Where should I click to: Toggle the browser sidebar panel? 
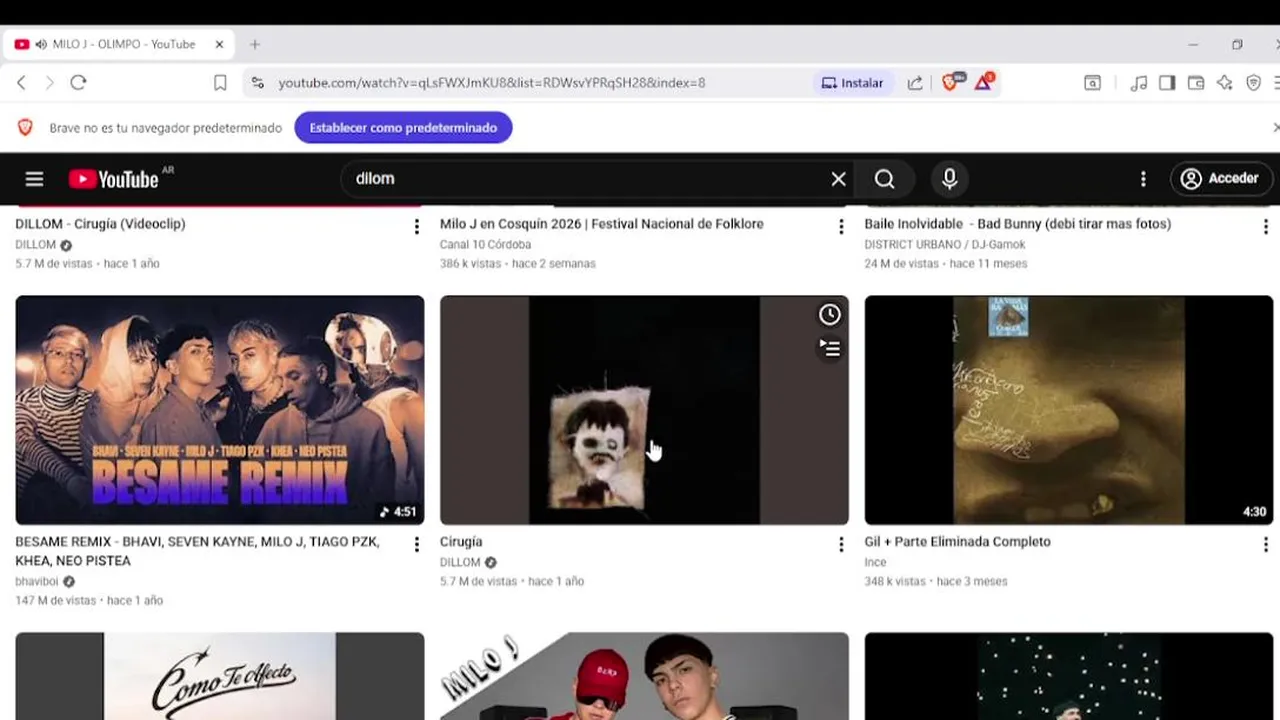pos(1167,83)
